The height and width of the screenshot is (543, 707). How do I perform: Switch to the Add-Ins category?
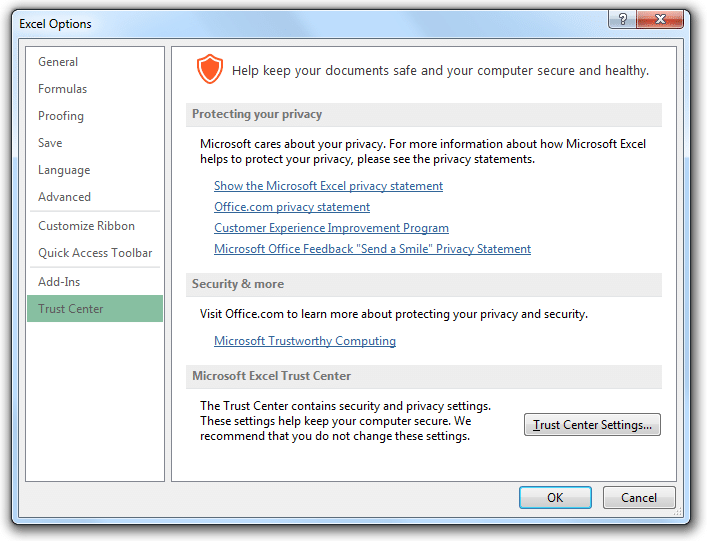(x=59, y=282)
